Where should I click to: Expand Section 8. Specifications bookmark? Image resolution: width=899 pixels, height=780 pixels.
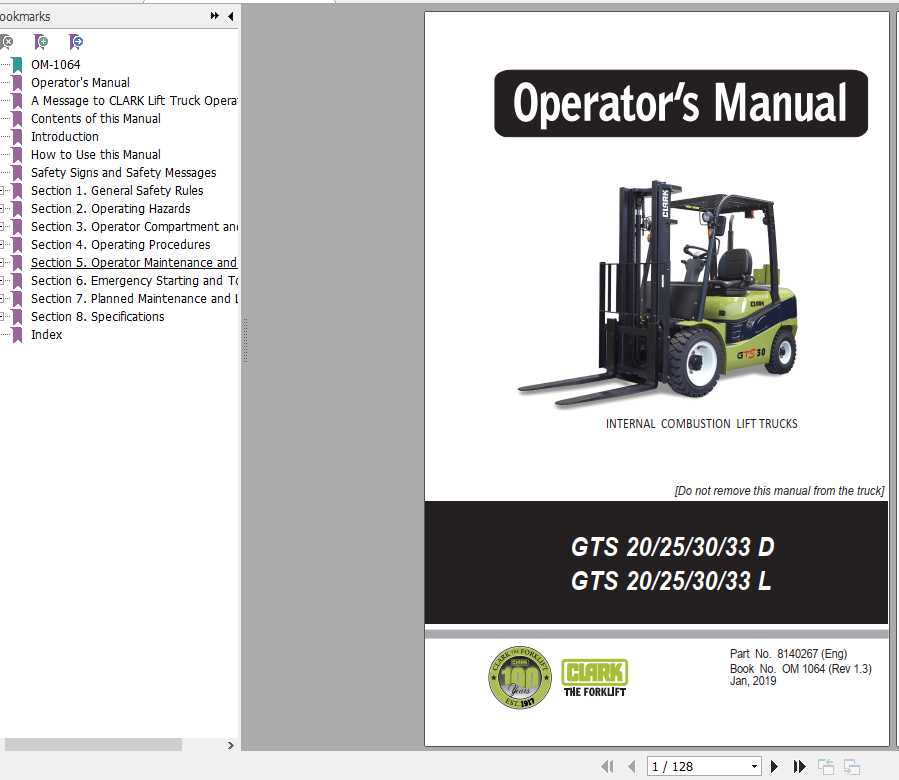[2, 317]
